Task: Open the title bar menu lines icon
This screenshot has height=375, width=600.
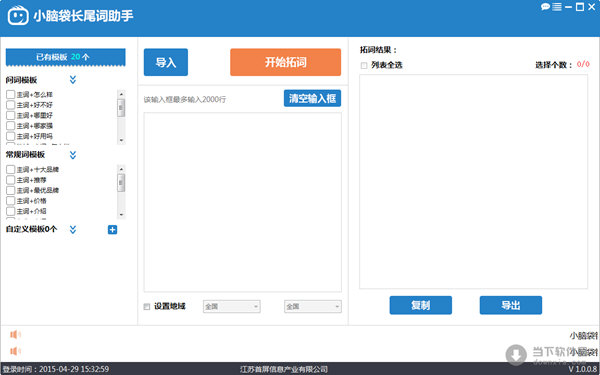Action: click(x=557, y=7)
